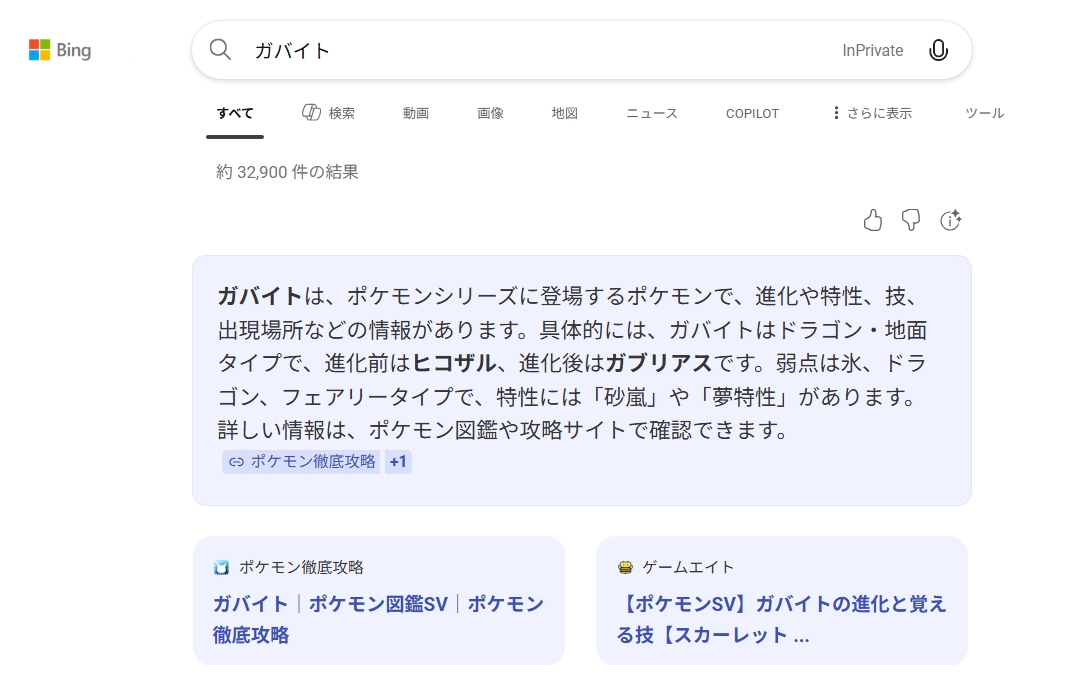Click the Bing logo
This screenshot has height=692, width=1076.
click(60, 50)
